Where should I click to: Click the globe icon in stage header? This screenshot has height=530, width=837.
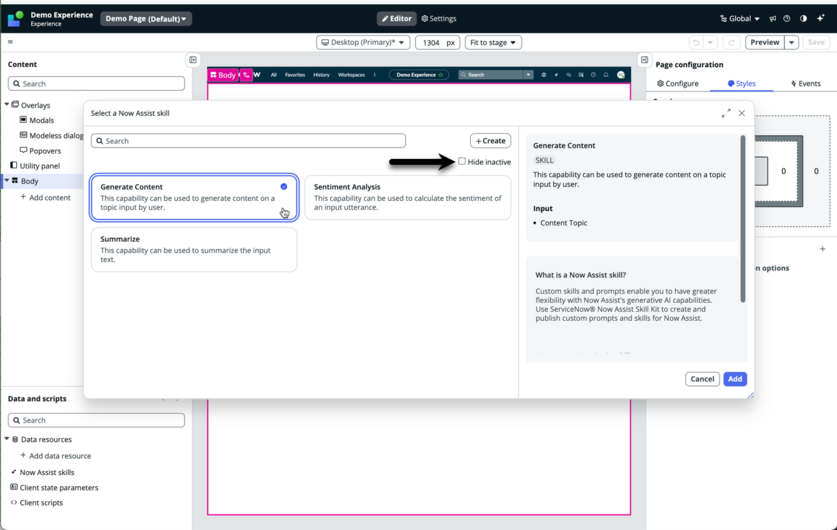[x=544, y=75]
